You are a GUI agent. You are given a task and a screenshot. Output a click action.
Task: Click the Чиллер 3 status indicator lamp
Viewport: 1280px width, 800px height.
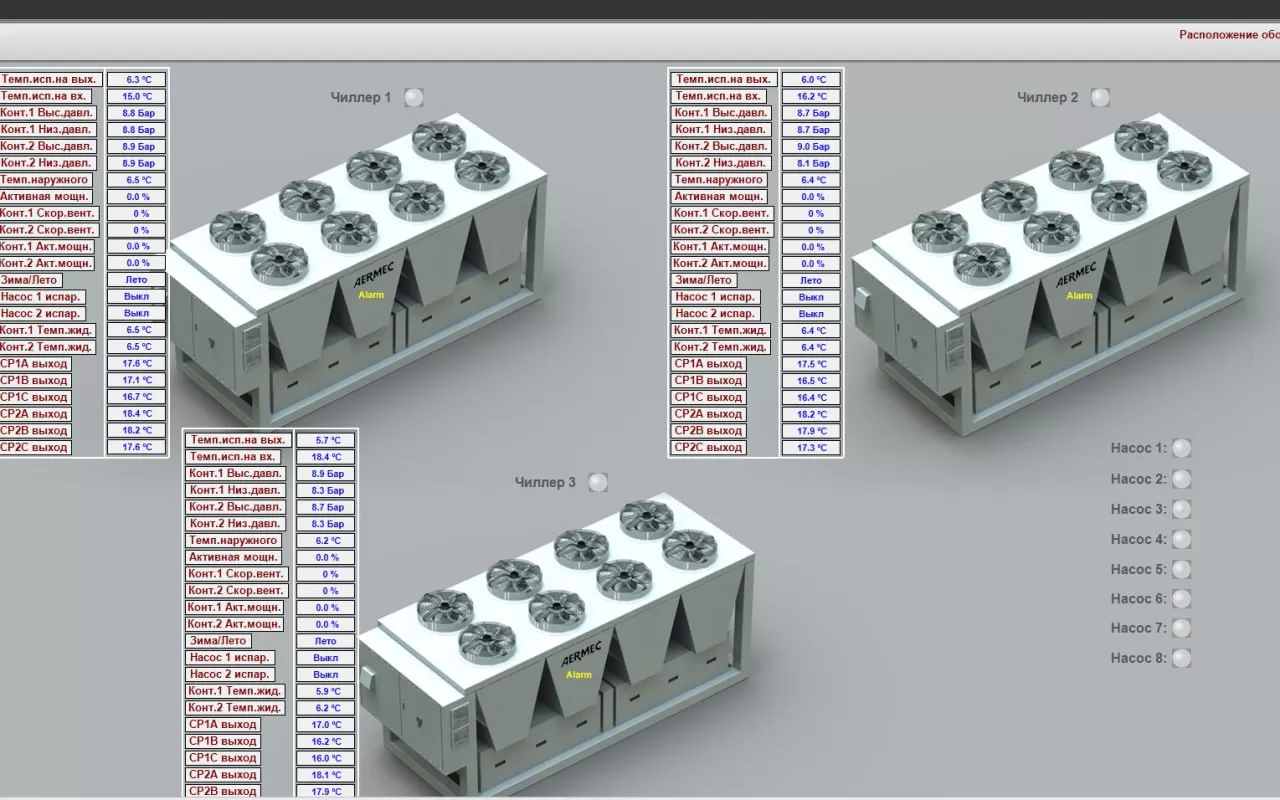598,482
